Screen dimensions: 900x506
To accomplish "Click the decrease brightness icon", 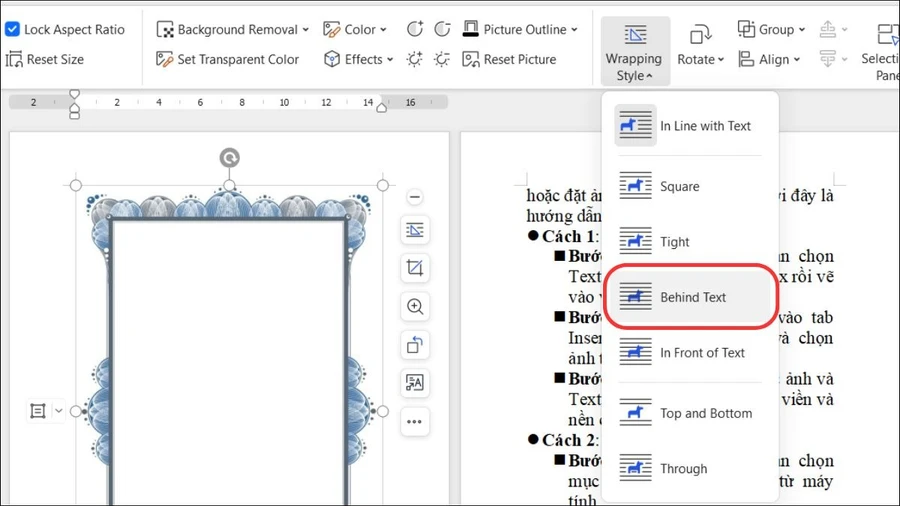I will pyautogui.click(x=442, y=59).
